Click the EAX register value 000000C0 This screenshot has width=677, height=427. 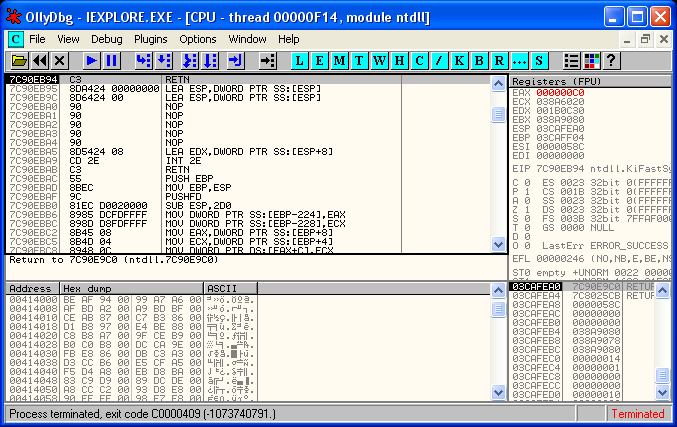pyautogui.click(x=560, y=93)
